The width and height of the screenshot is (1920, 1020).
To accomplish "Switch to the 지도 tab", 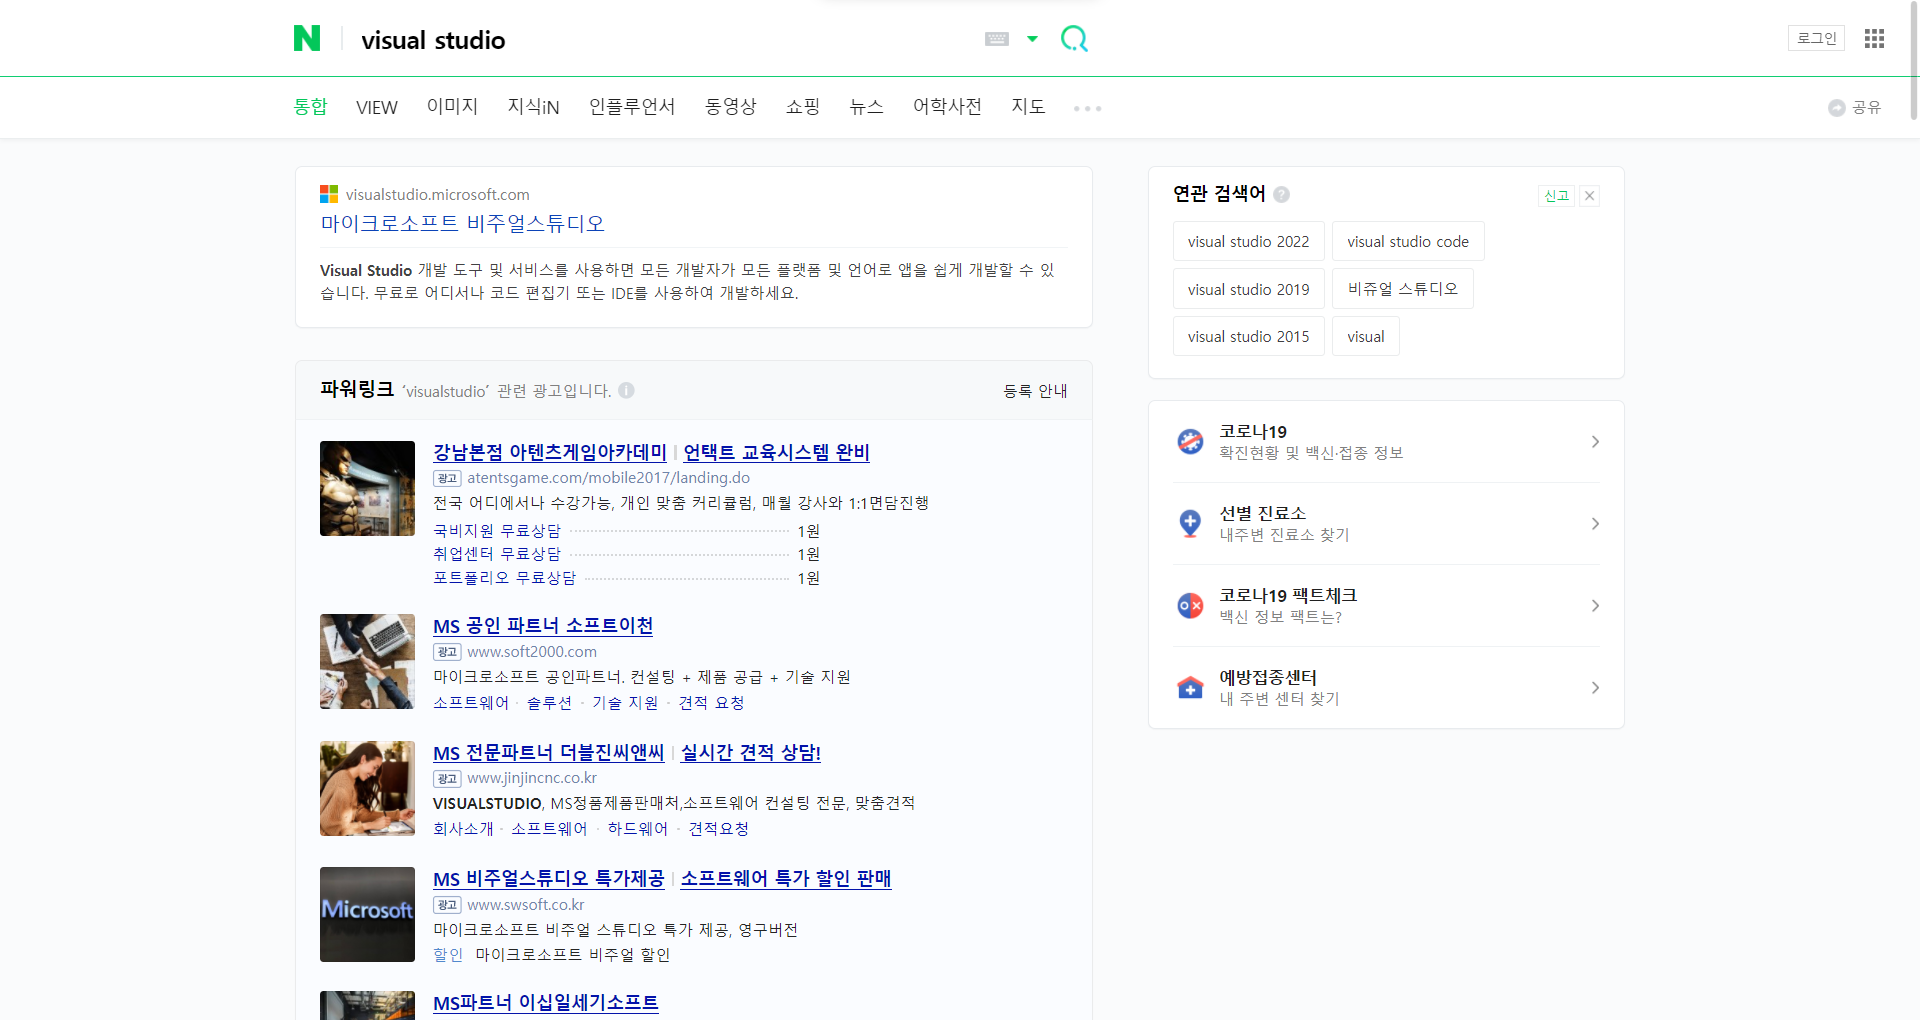I will click(x=1028, y=106).
